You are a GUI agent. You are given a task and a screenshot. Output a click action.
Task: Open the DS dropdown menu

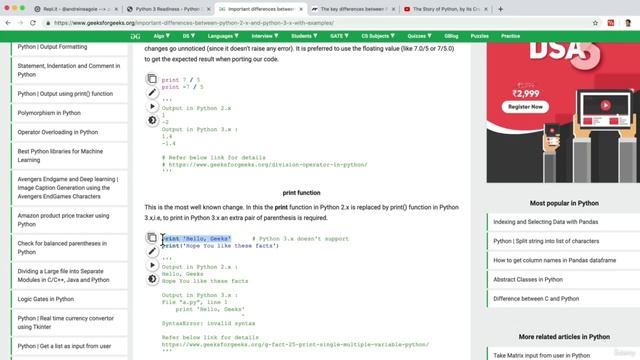point(189,36)
